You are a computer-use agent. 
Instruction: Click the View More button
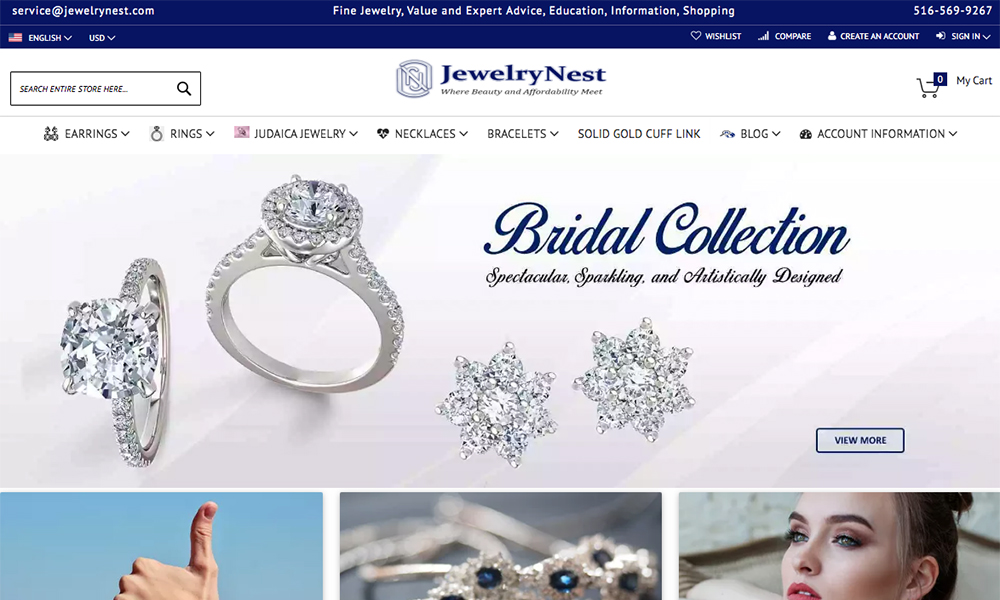tap(860, 440)
